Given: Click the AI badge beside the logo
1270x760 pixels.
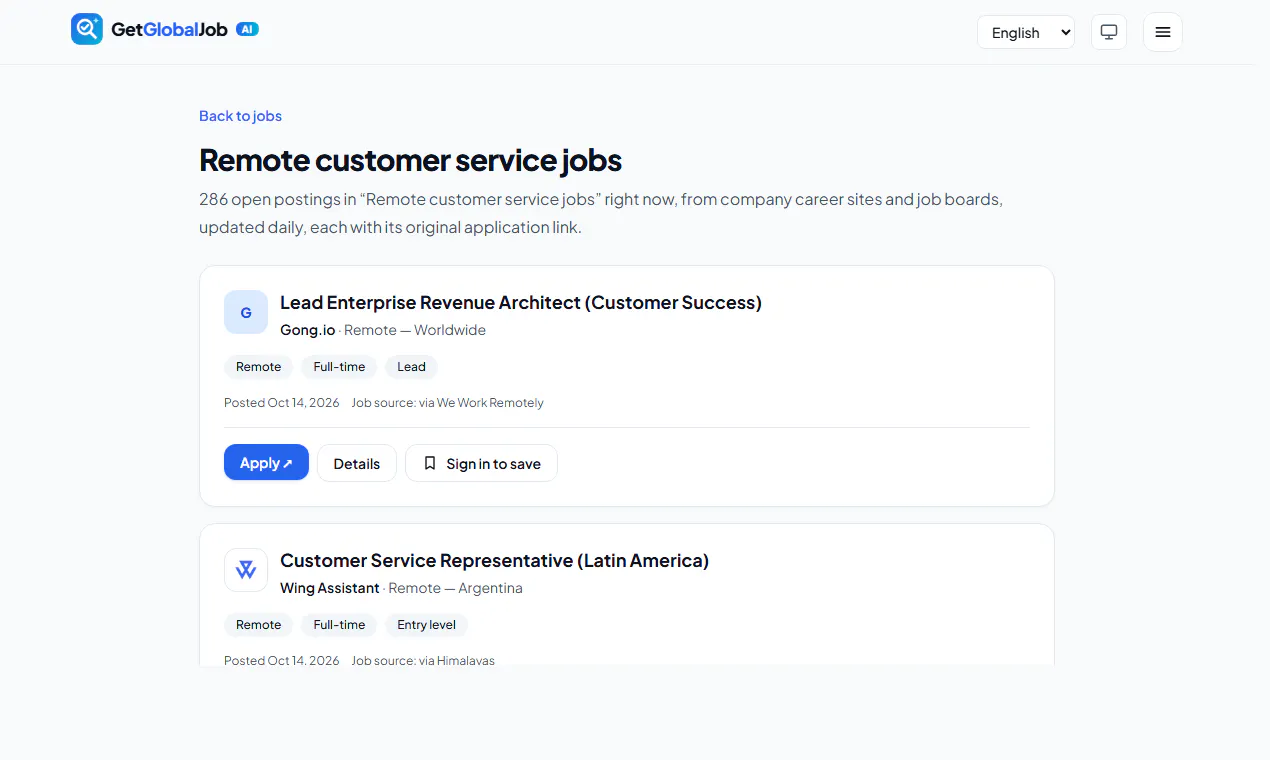Looking at the screenshot, I should pos(247,30).
